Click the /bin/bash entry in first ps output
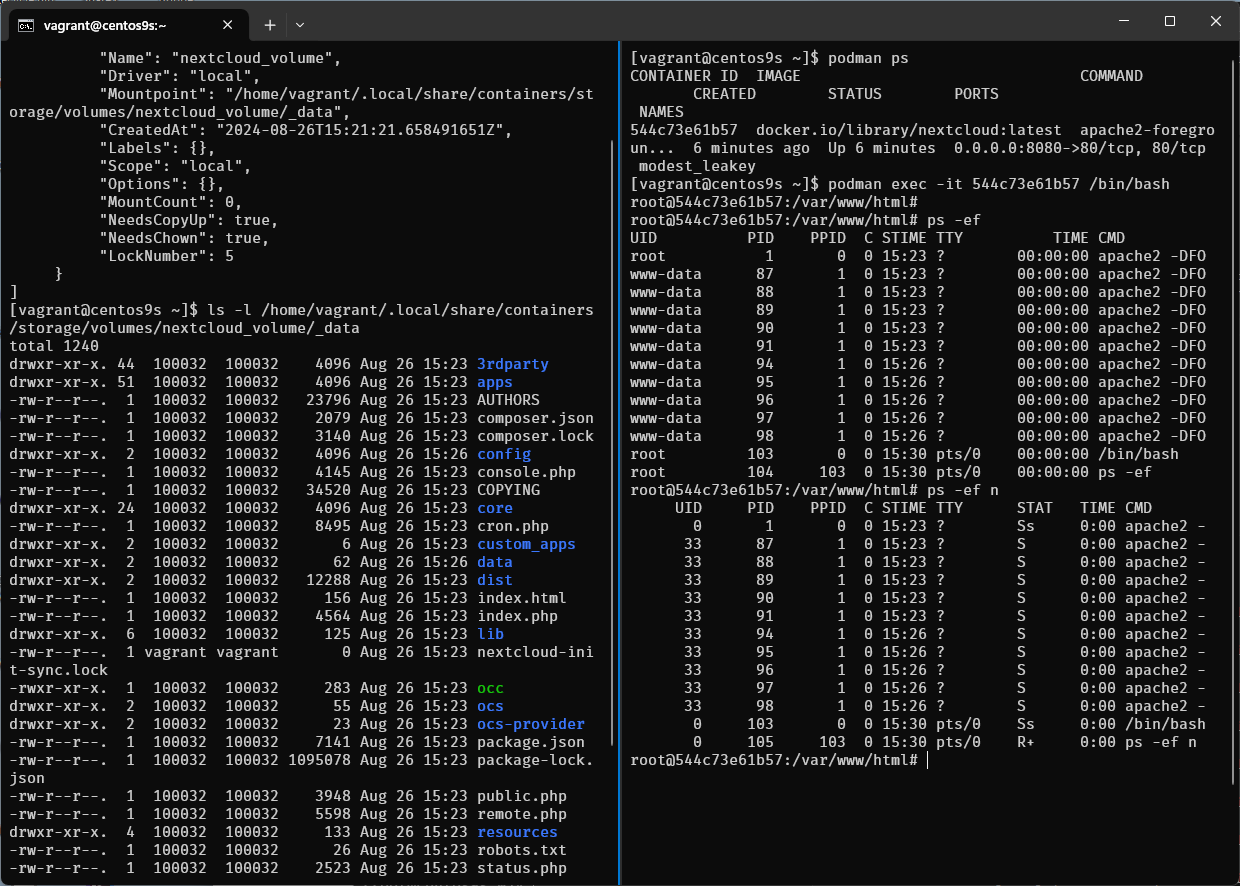Image resolution: width=1240 pixels, height=886 pixels. 1138,454
